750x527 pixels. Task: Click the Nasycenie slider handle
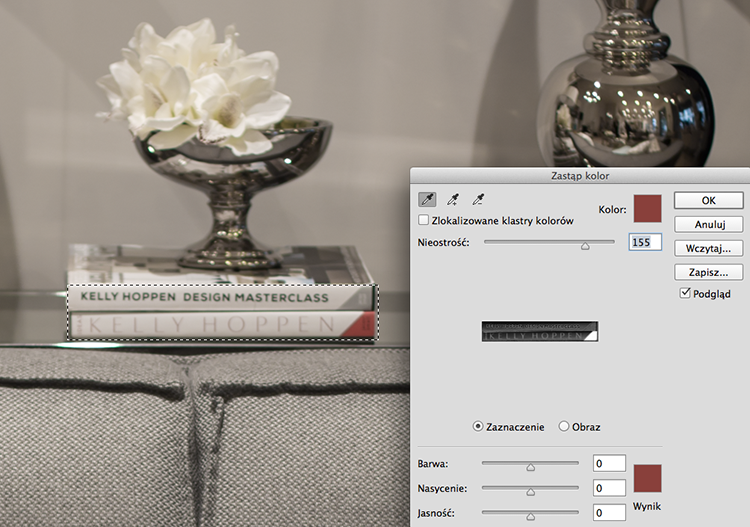tap(530, 492)
